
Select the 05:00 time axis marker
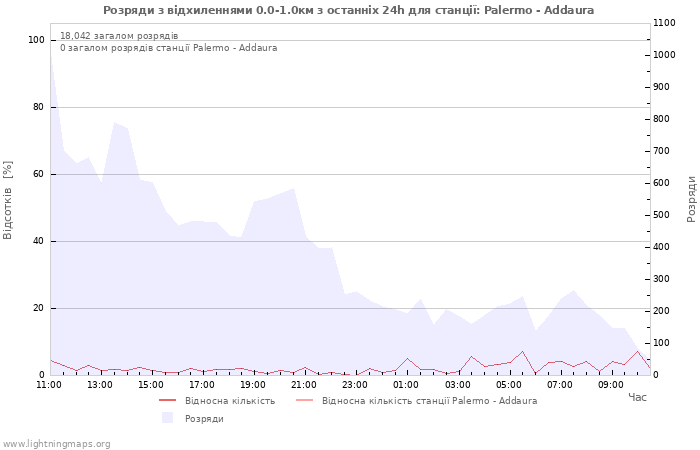(x=509, y=384)
